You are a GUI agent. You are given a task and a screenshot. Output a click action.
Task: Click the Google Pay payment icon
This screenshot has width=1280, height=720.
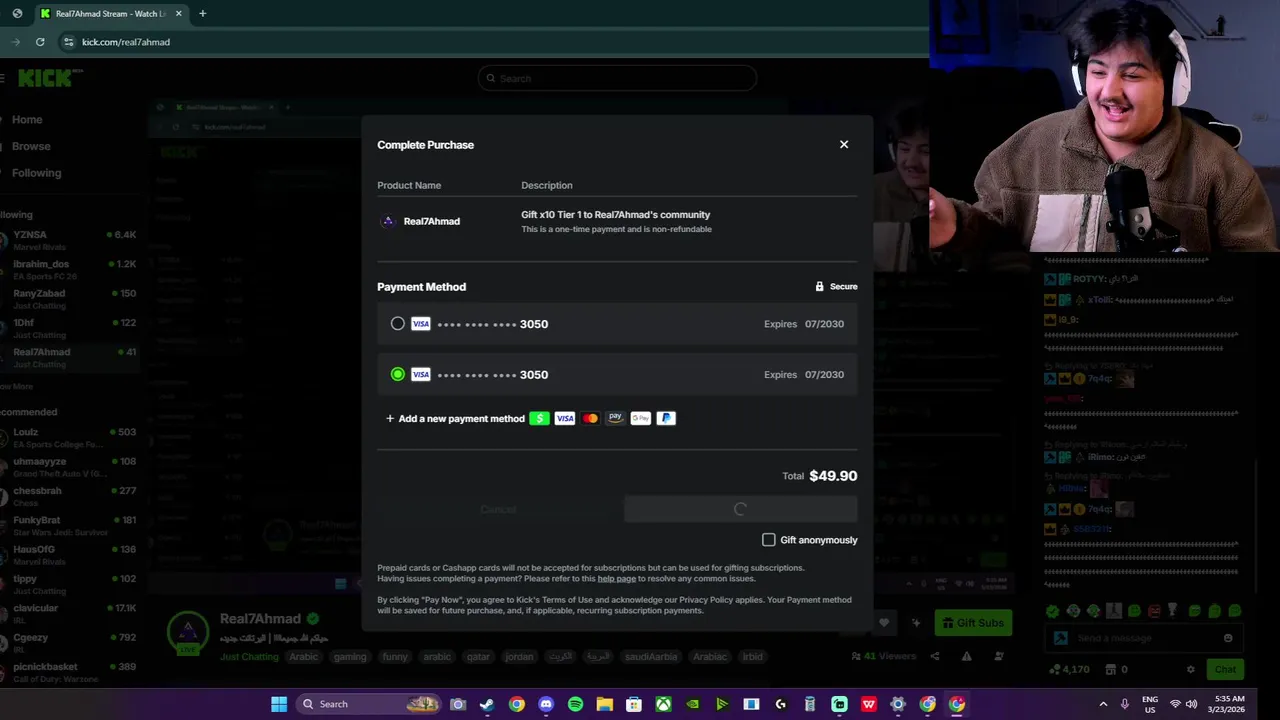click(641, 419)
